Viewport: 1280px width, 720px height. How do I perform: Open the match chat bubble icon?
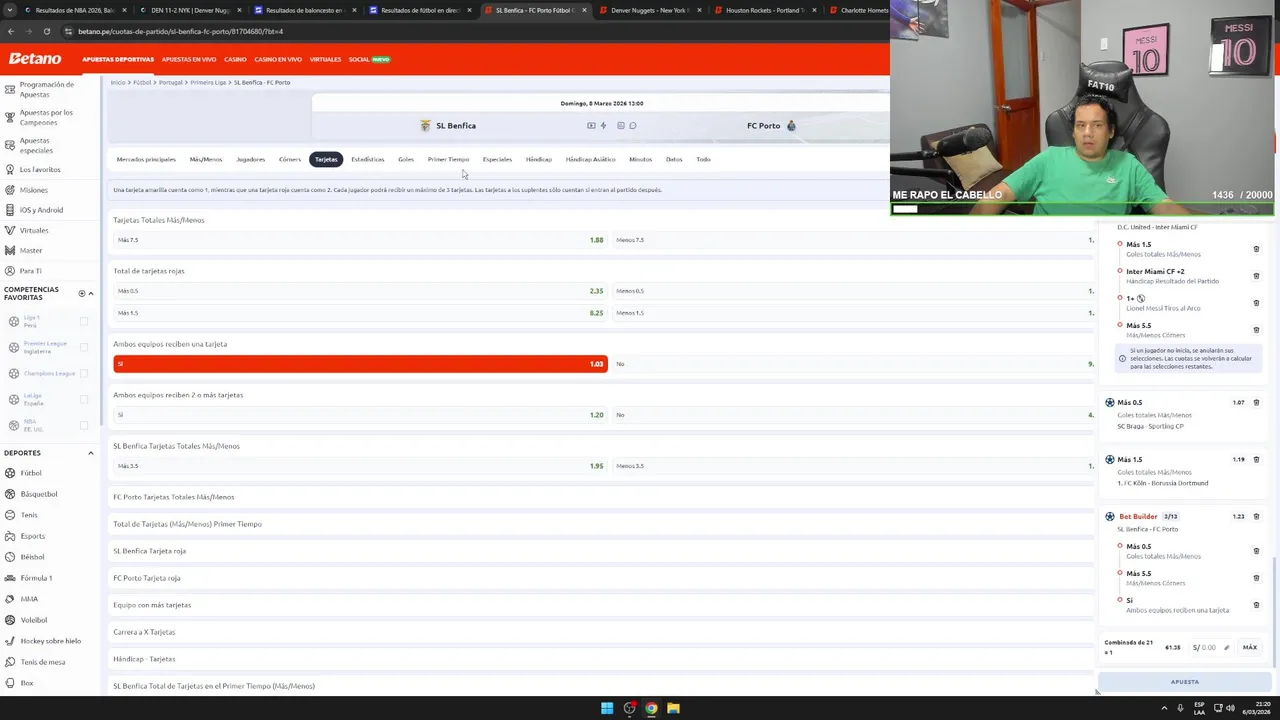click(x=633, y=126)
